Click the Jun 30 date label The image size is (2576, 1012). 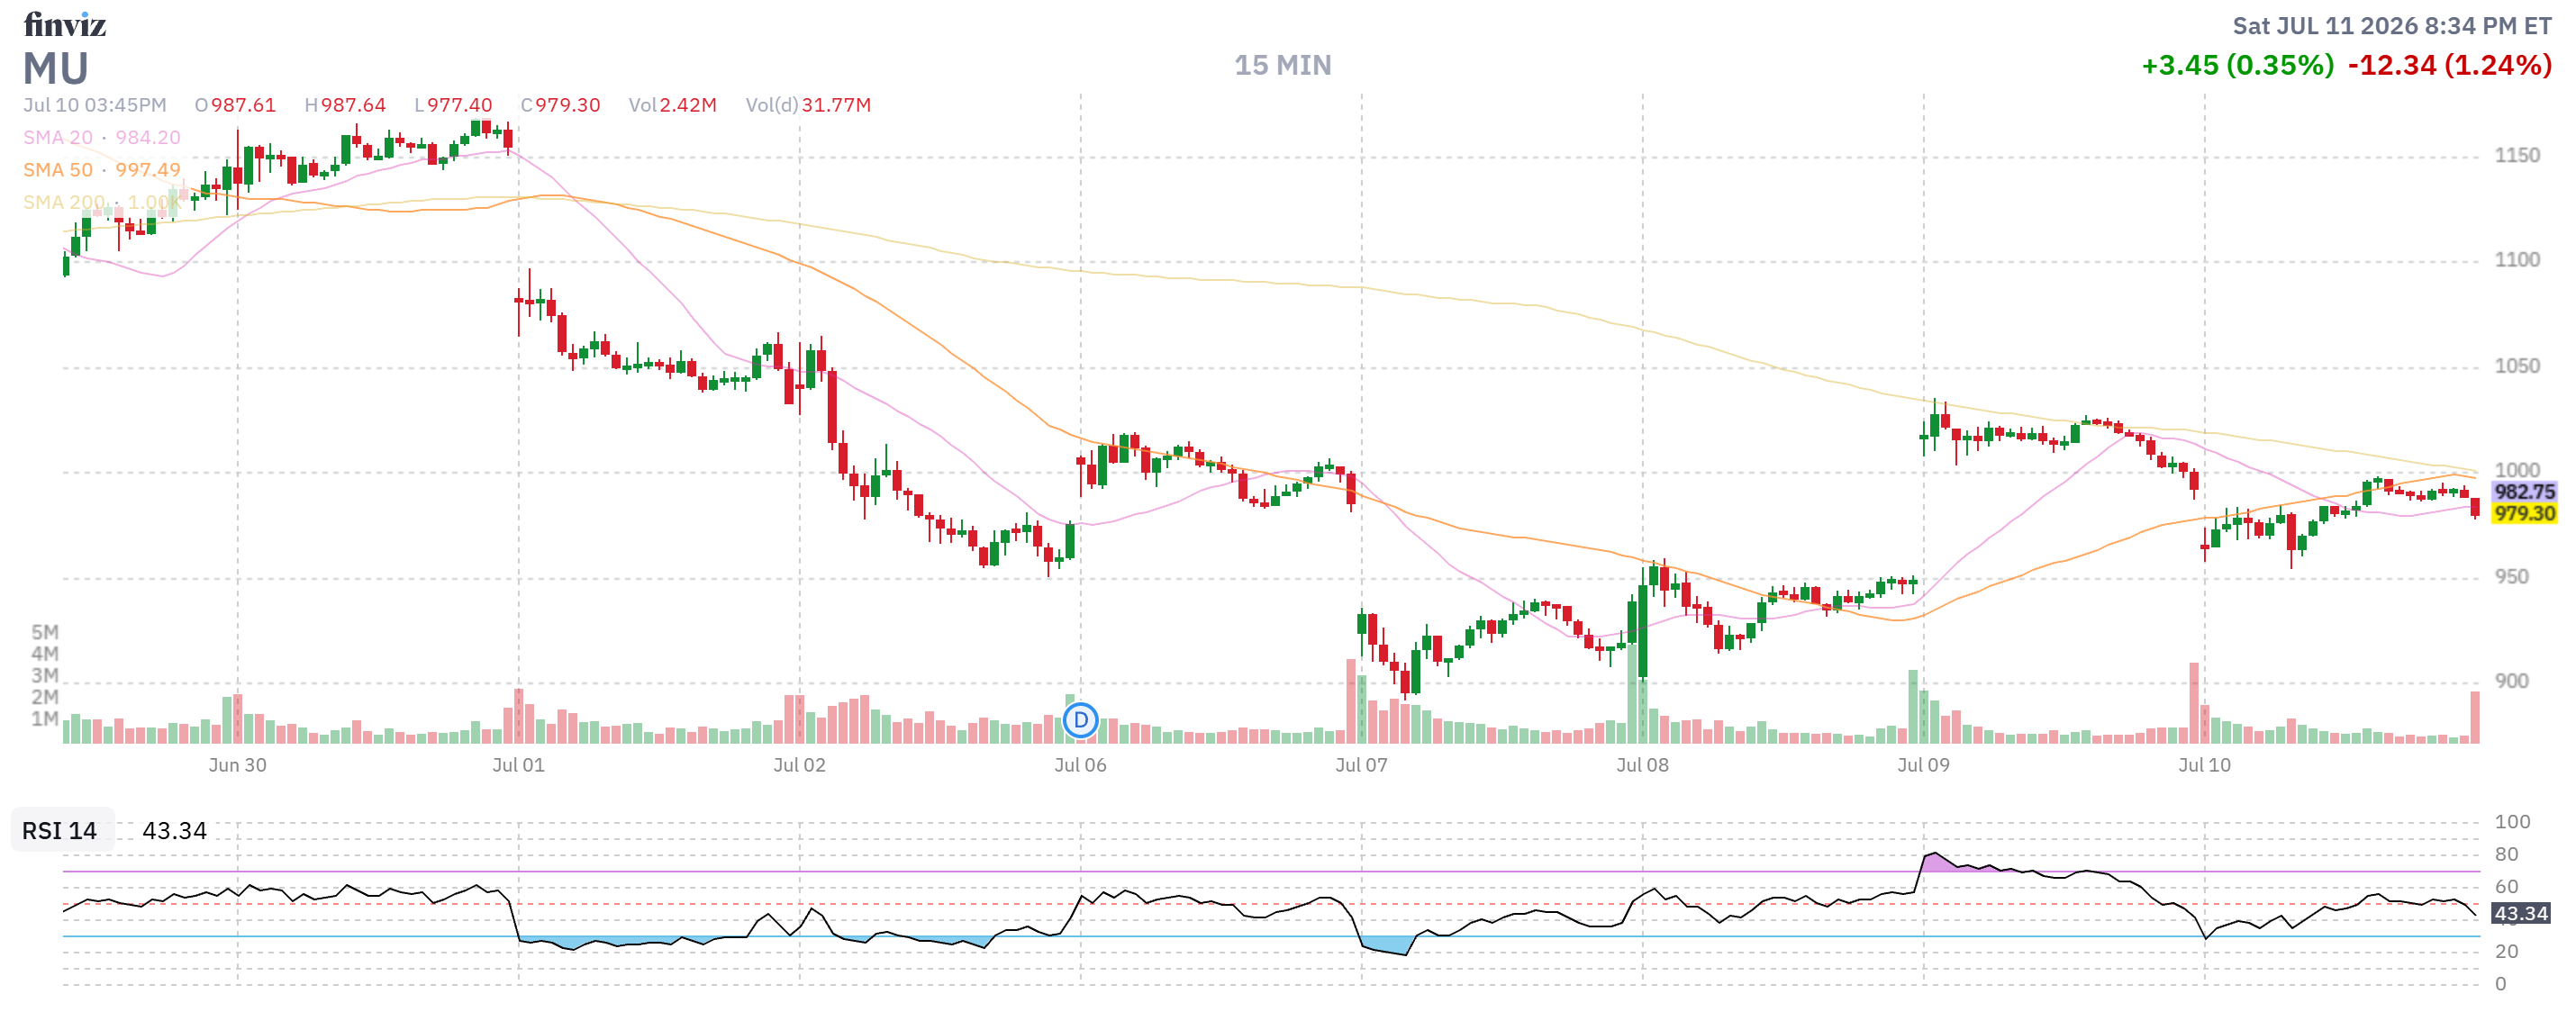pos(237,765)
